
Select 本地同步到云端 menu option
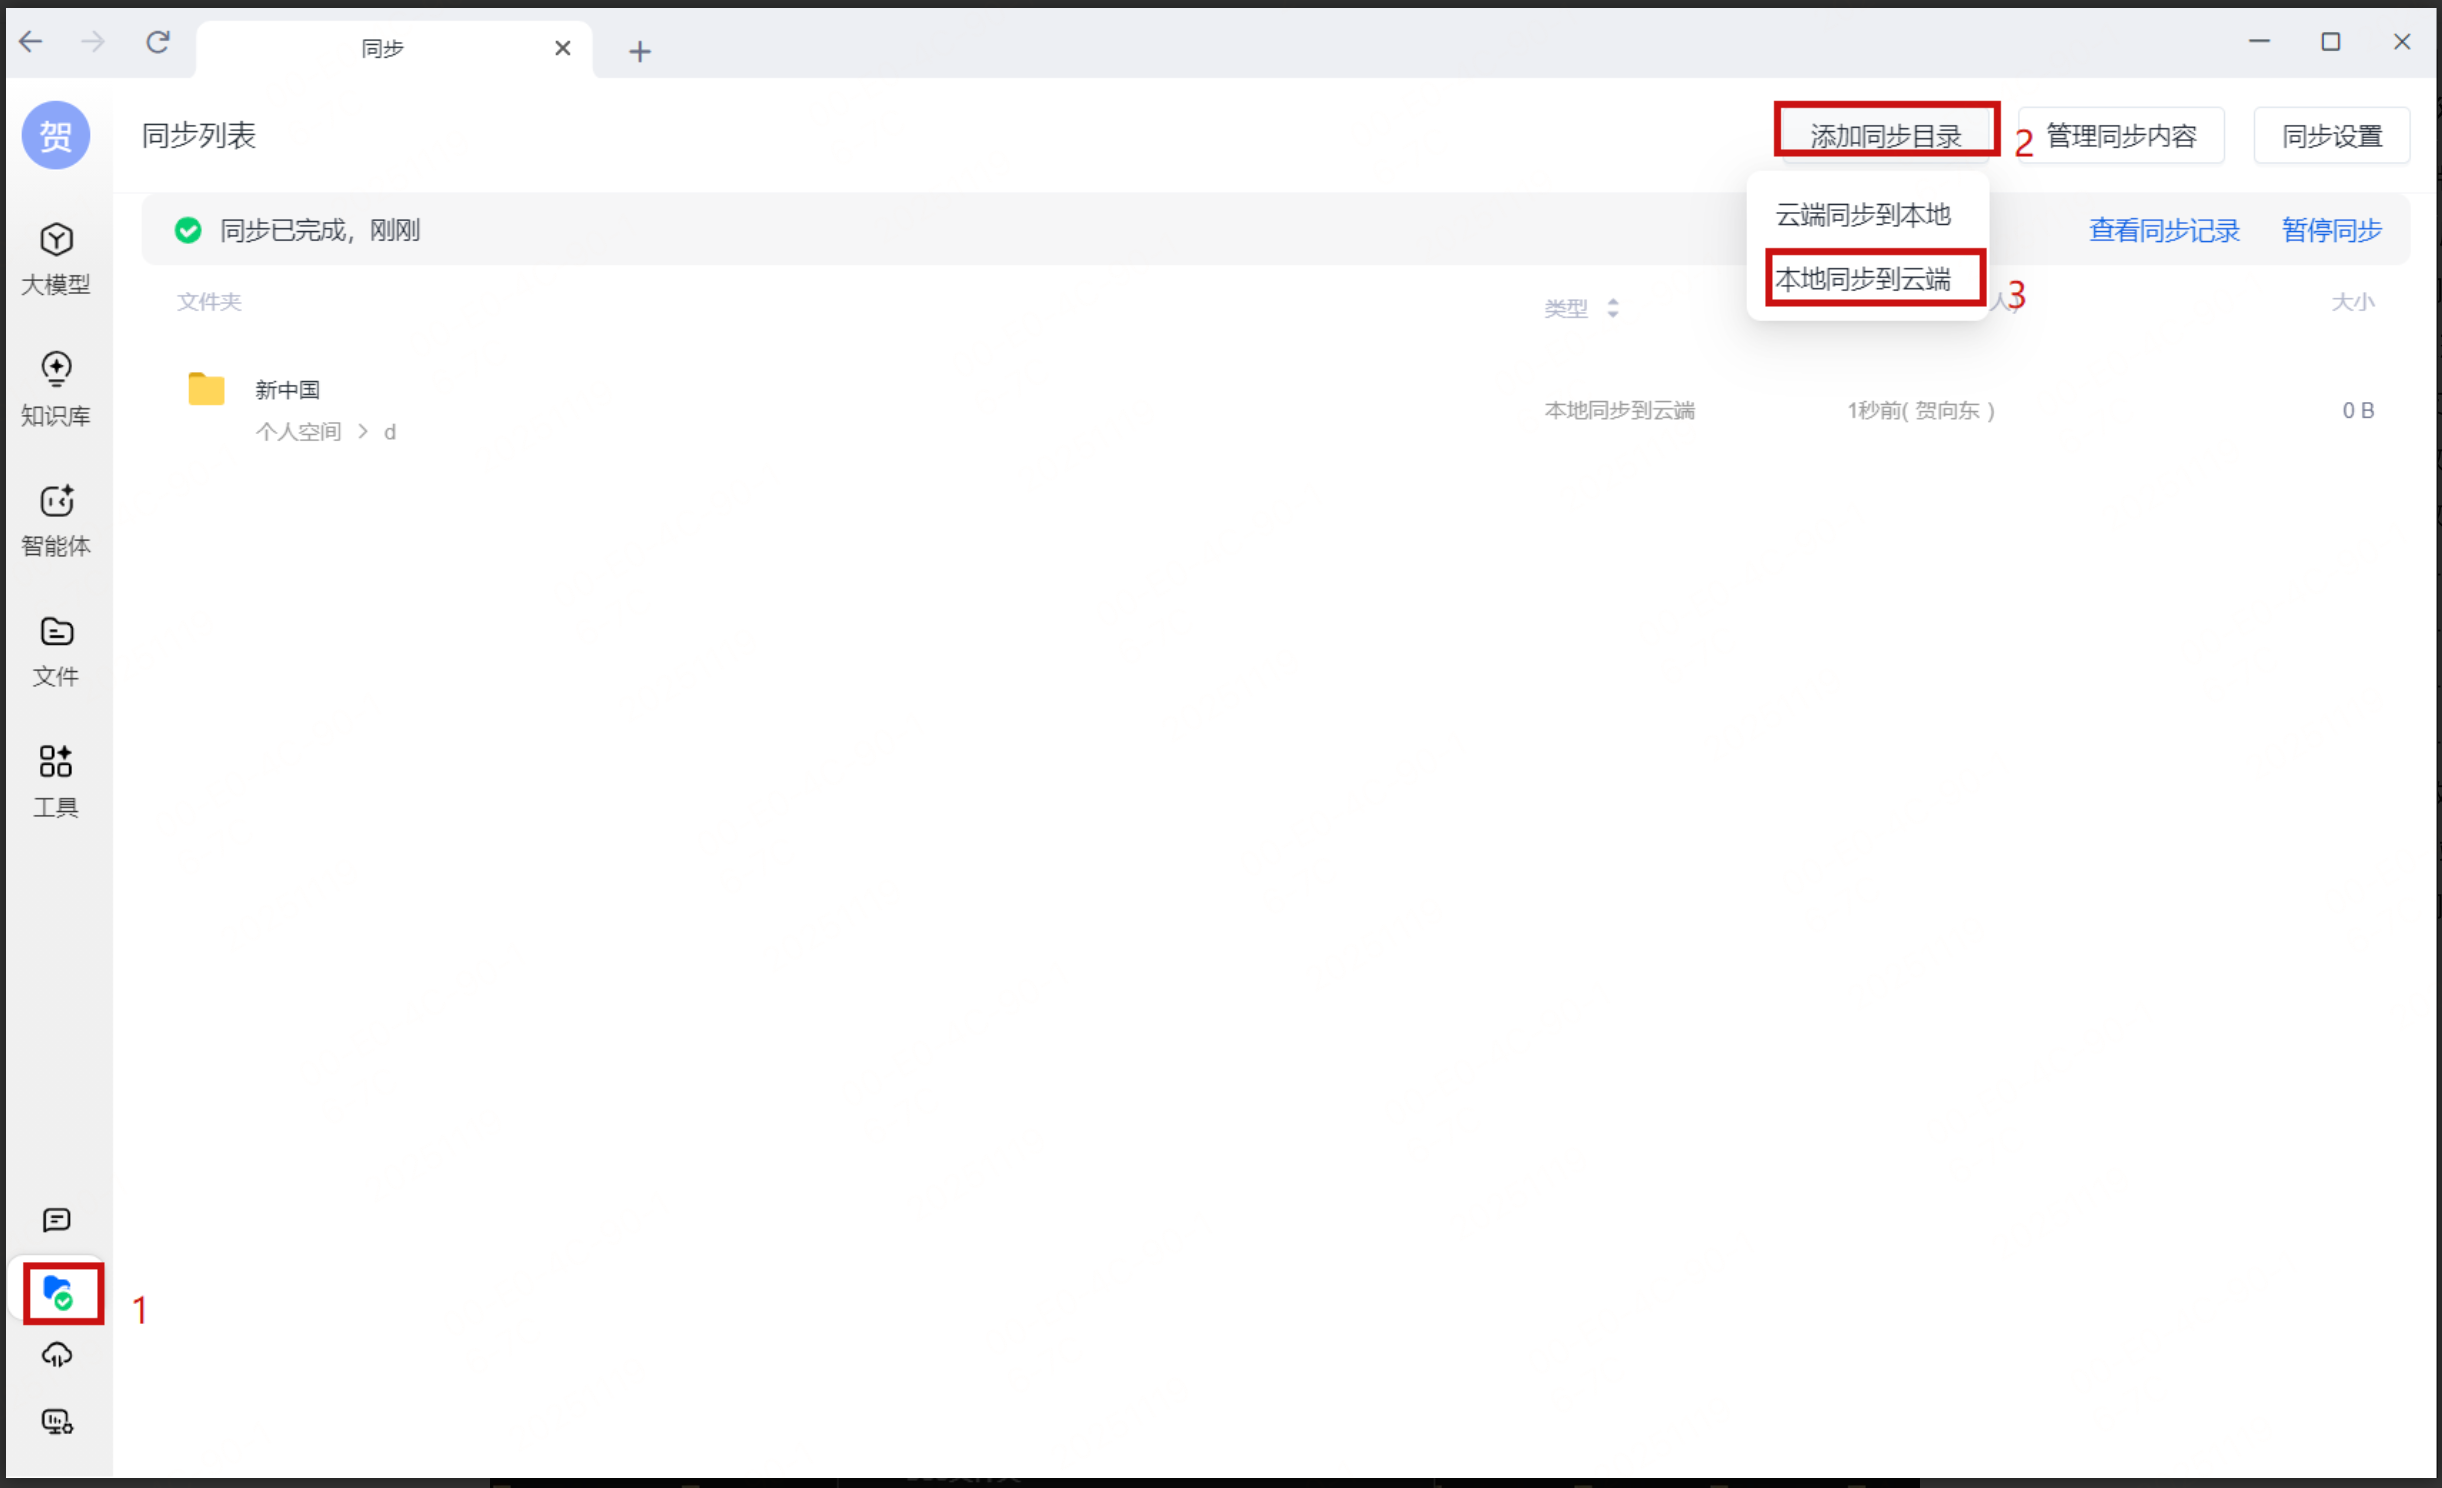coord(1862,279)
